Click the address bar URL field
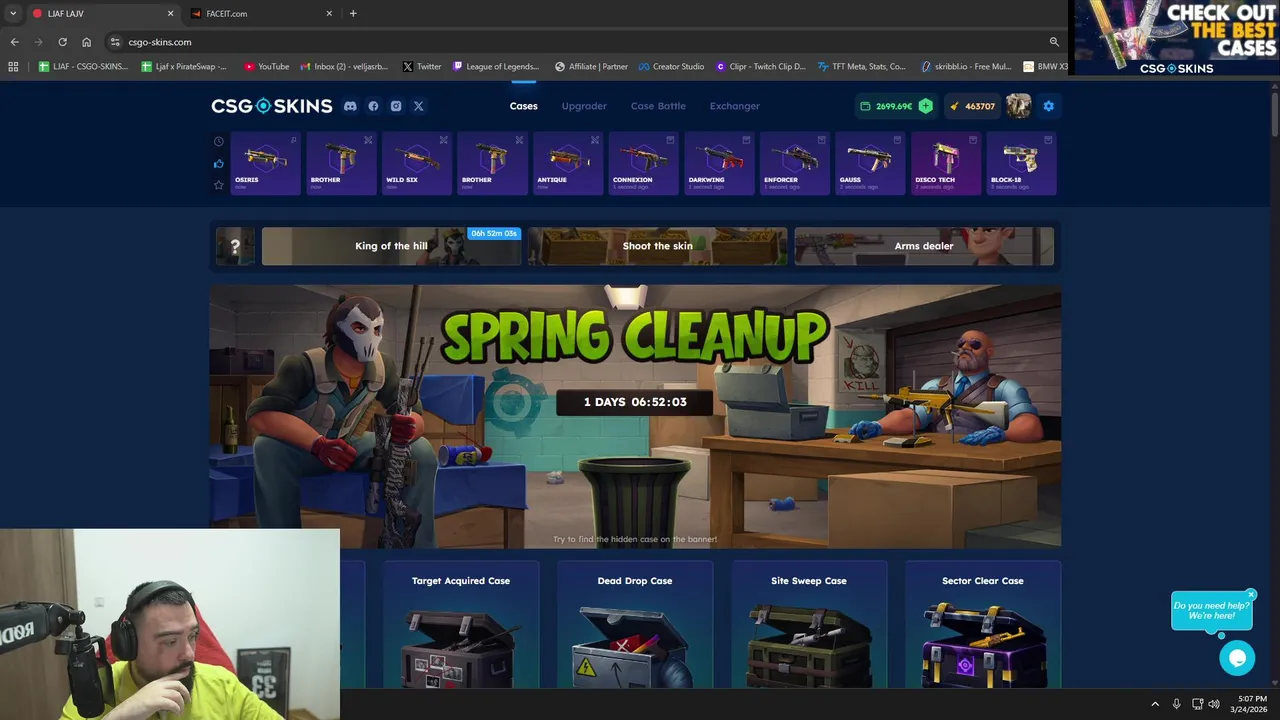 pos(580,42)
